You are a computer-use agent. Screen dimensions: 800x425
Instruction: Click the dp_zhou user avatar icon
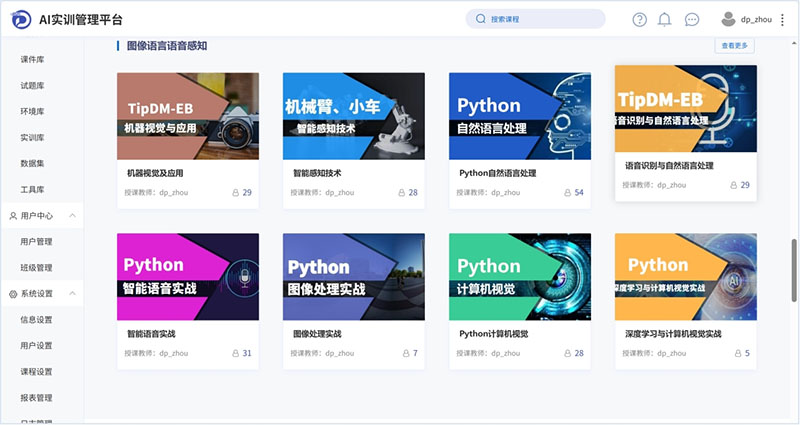click(x=728, y=18)
